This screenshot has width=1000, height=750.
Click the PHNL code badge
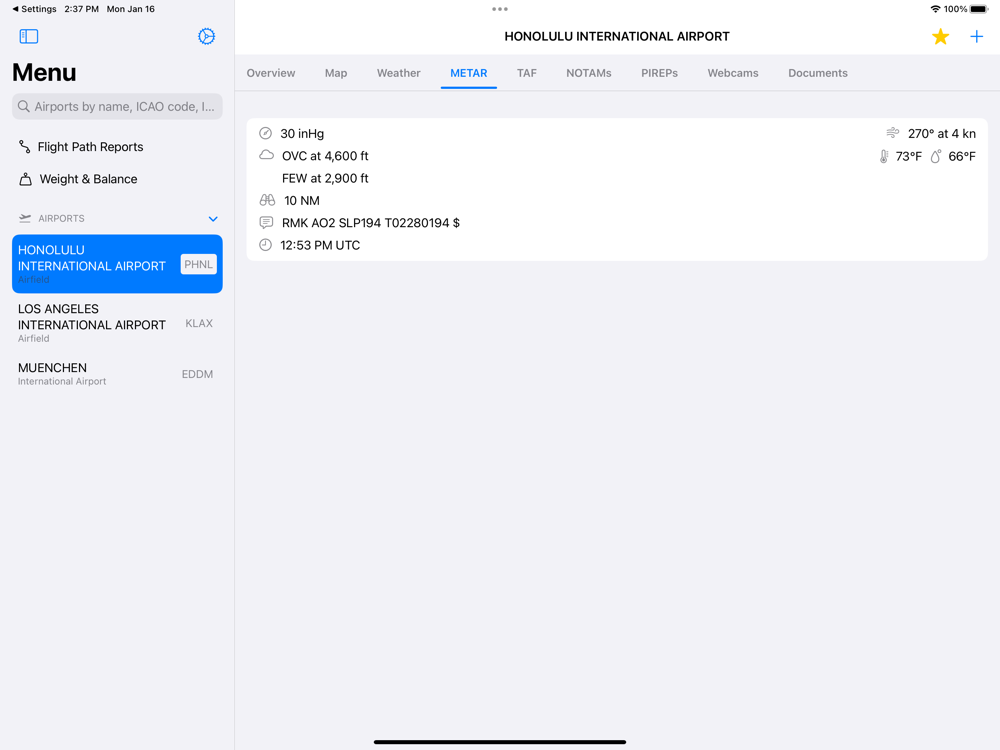198,264
